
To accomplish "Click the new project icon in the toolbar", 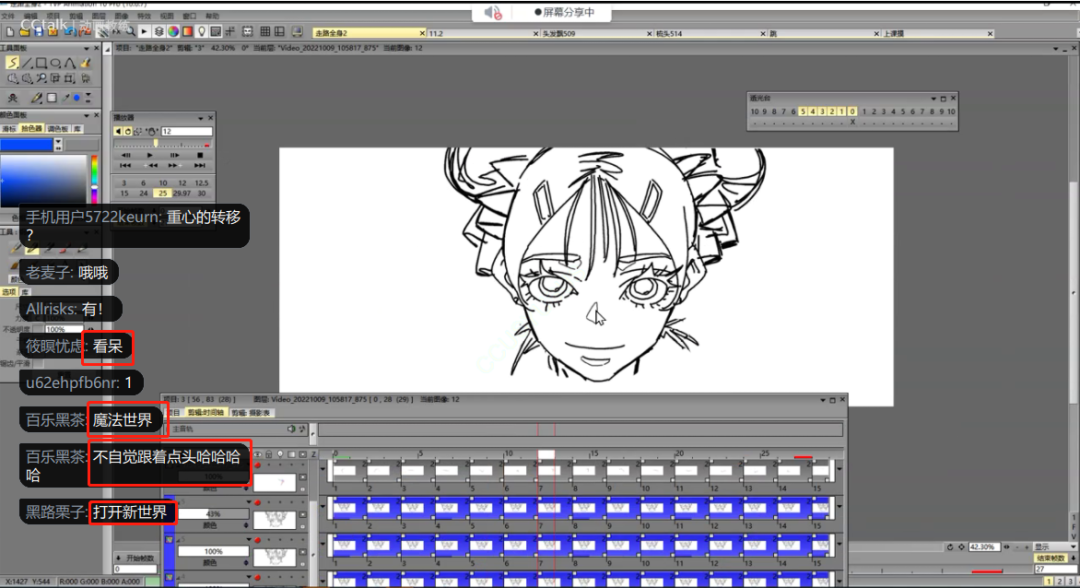I will [x=10, y=32].
